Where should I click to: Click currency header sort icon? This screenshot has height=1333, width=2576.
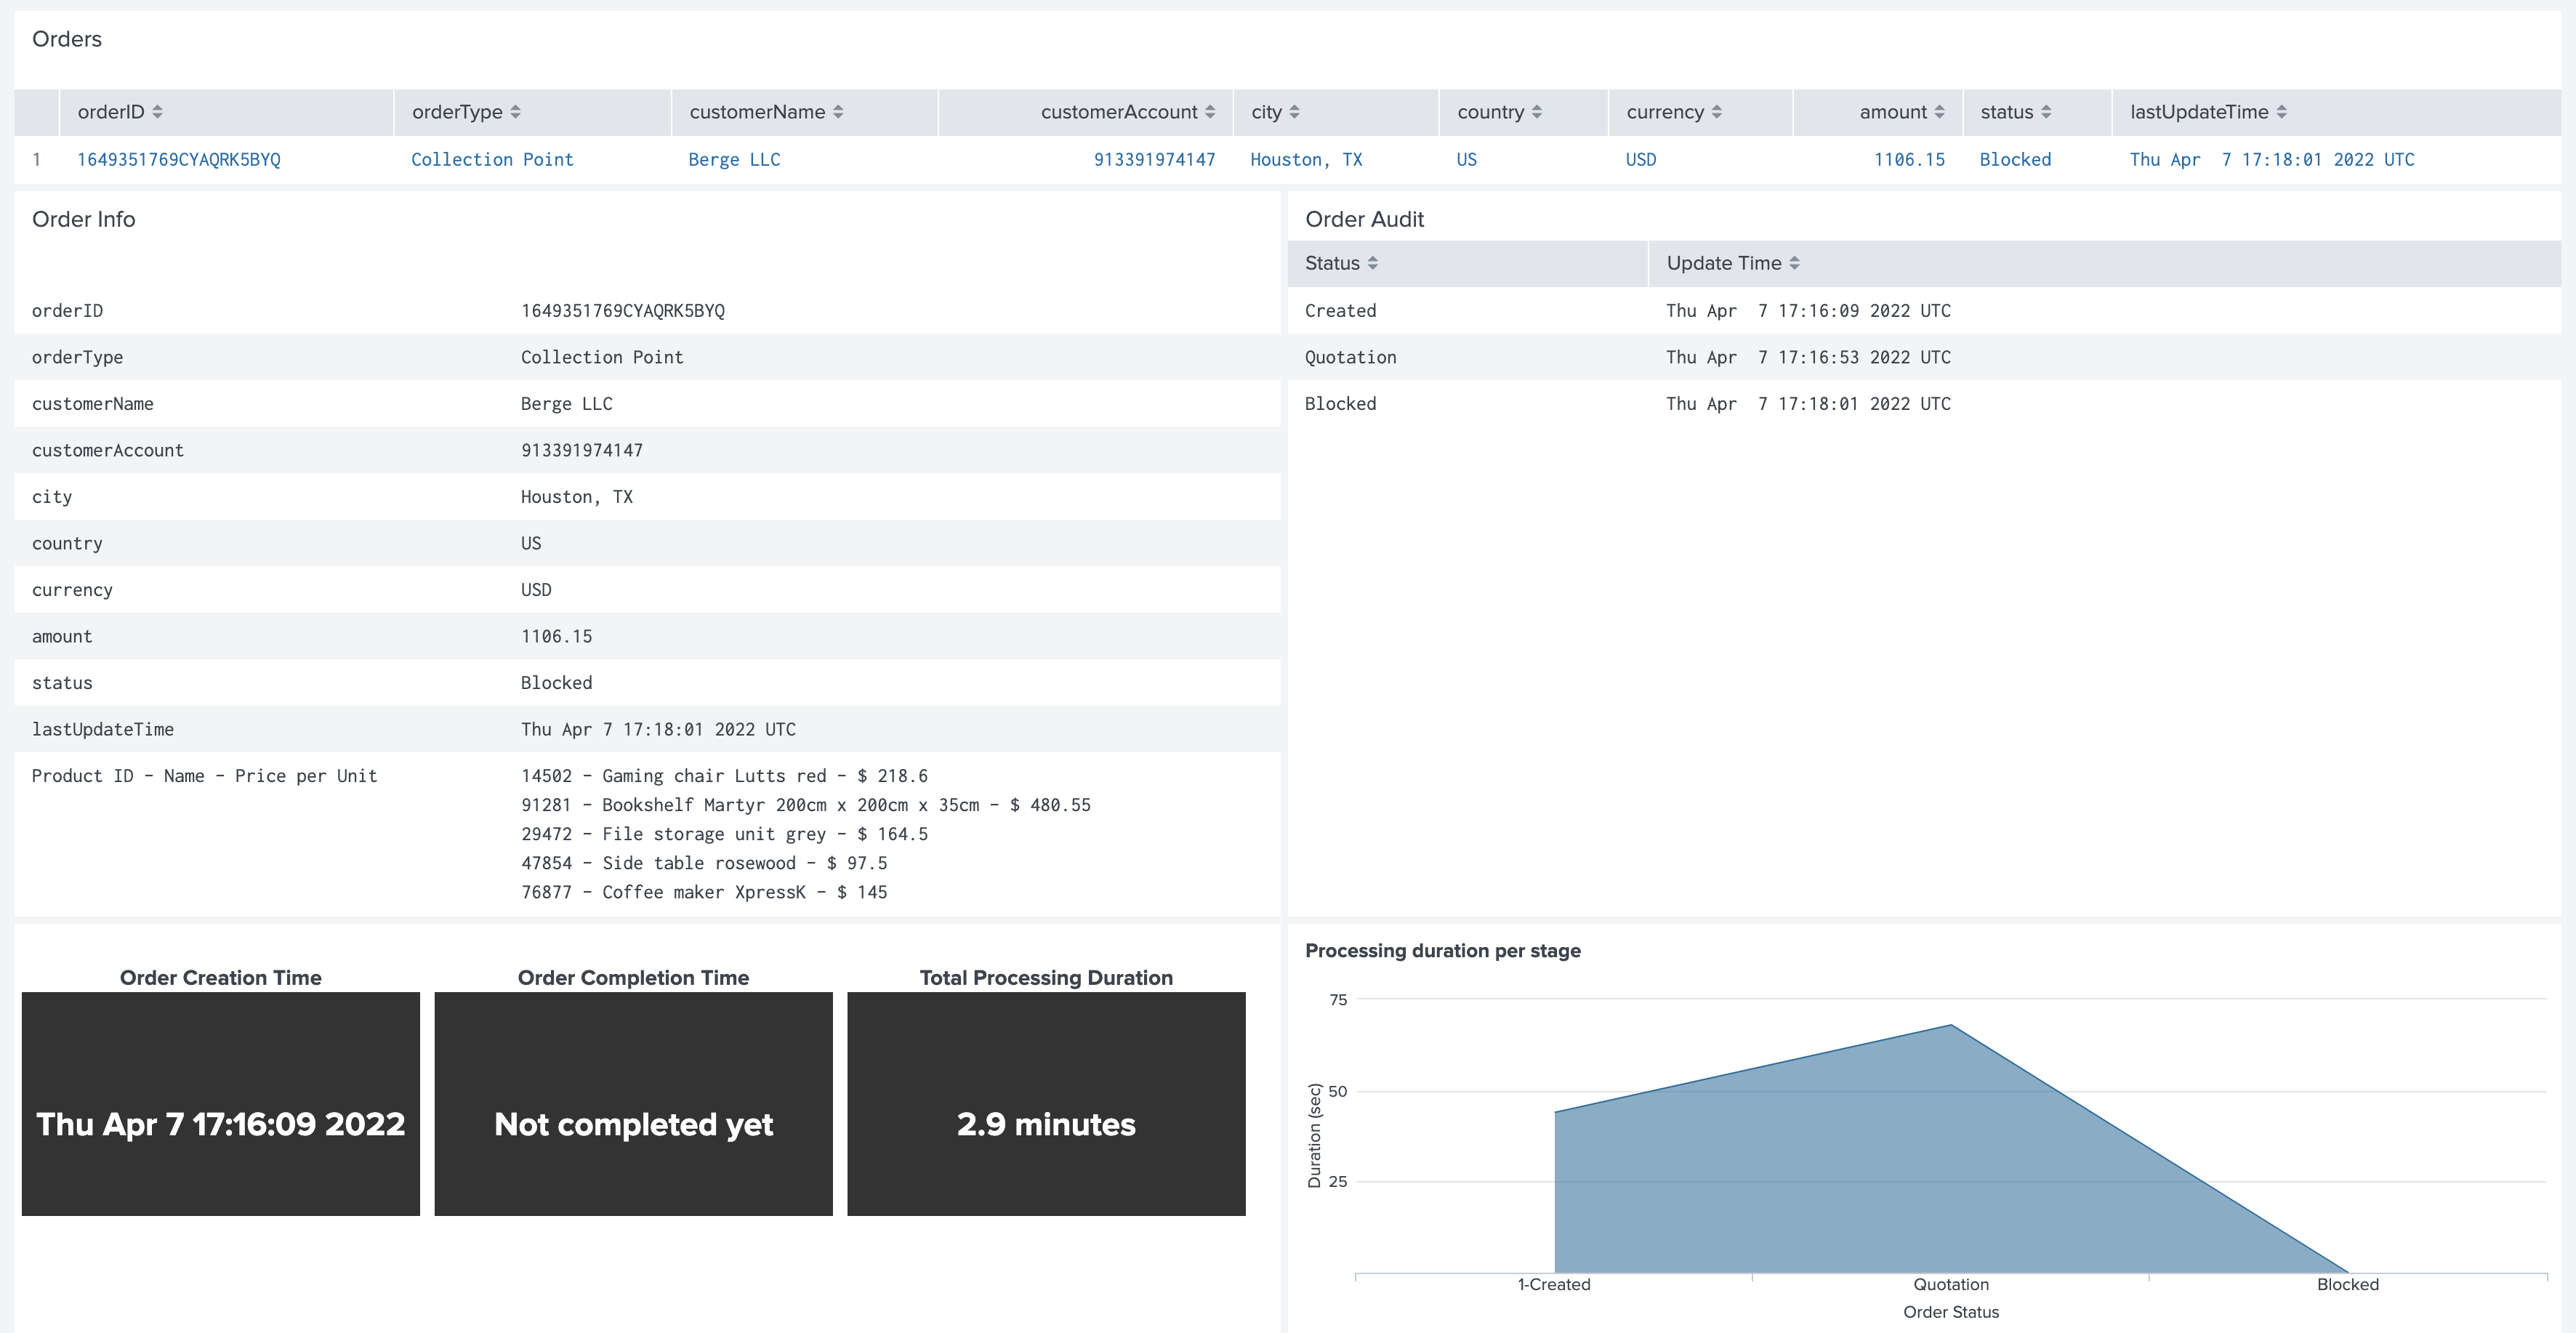pos(1717,112)
